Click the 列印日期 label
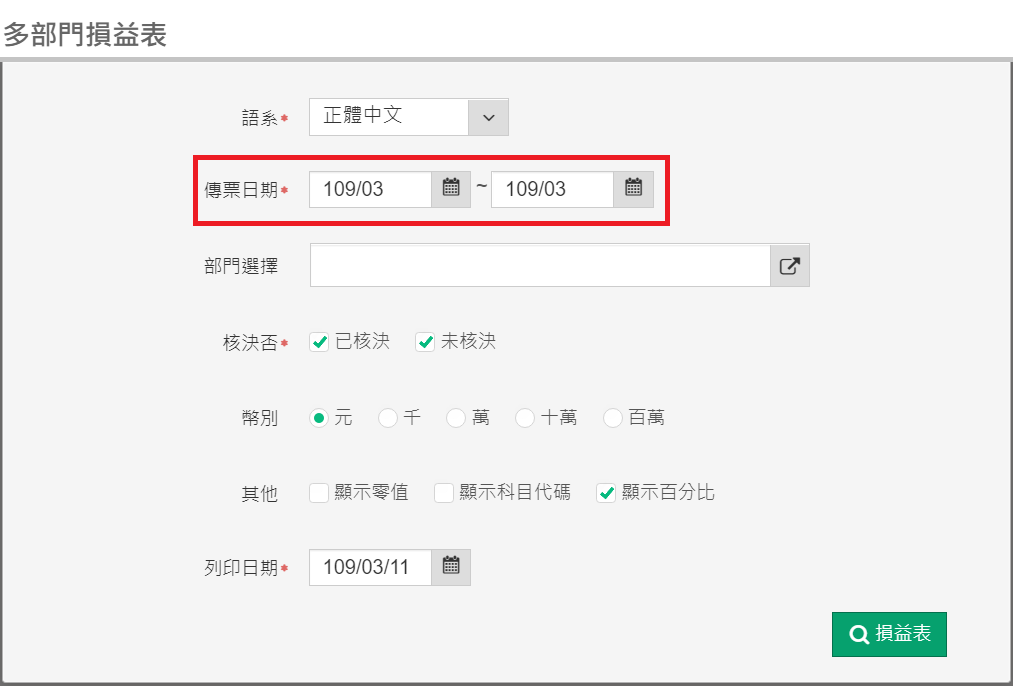 tap(242, 568)
